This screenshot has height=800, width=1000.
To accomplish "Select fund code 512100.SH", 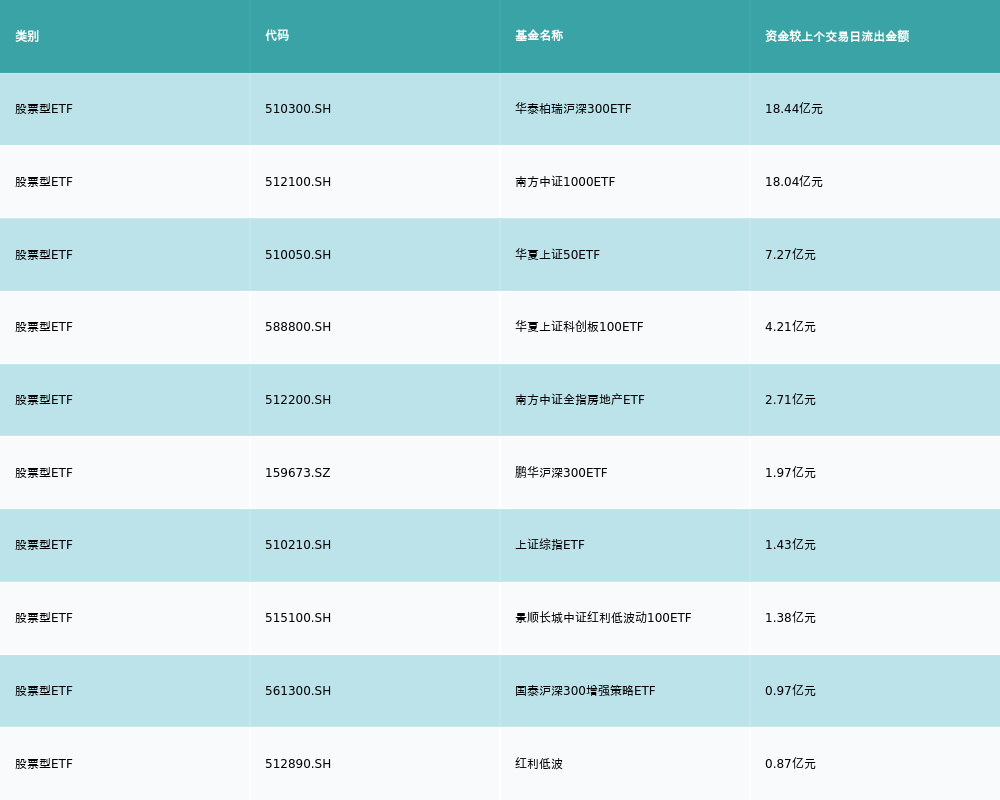I will tap(298, 182).
